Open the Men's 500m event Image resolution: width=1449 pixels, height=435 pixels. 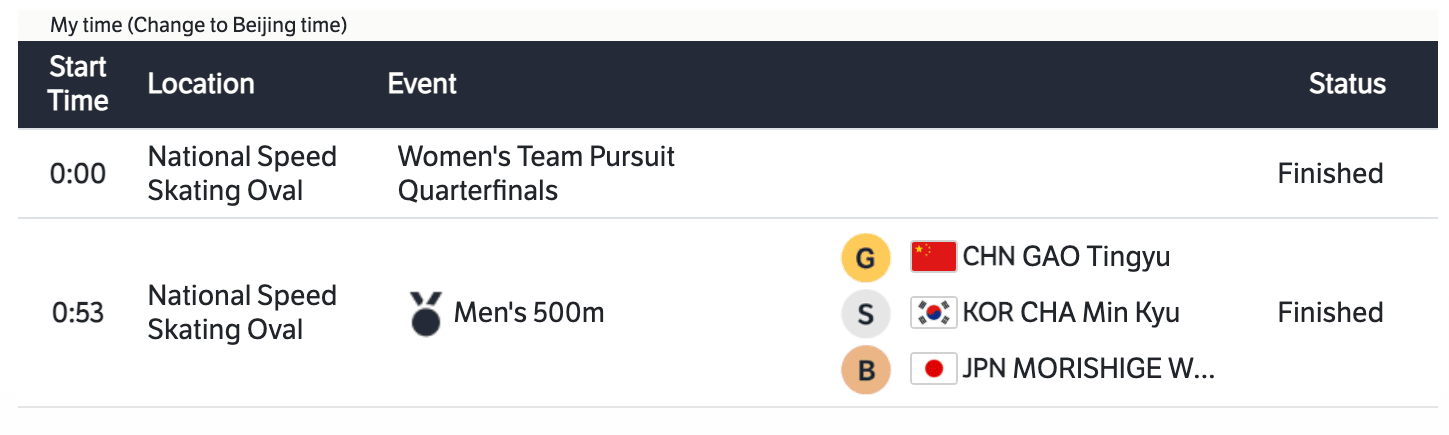click(x=529, y=313)
